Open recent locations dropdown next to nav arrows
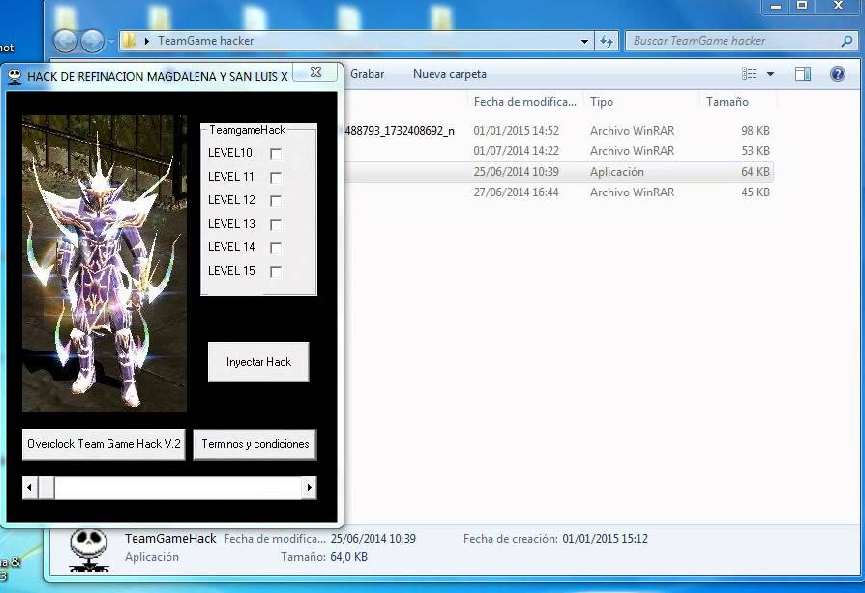The image size is (865, 593). (111, 41)
